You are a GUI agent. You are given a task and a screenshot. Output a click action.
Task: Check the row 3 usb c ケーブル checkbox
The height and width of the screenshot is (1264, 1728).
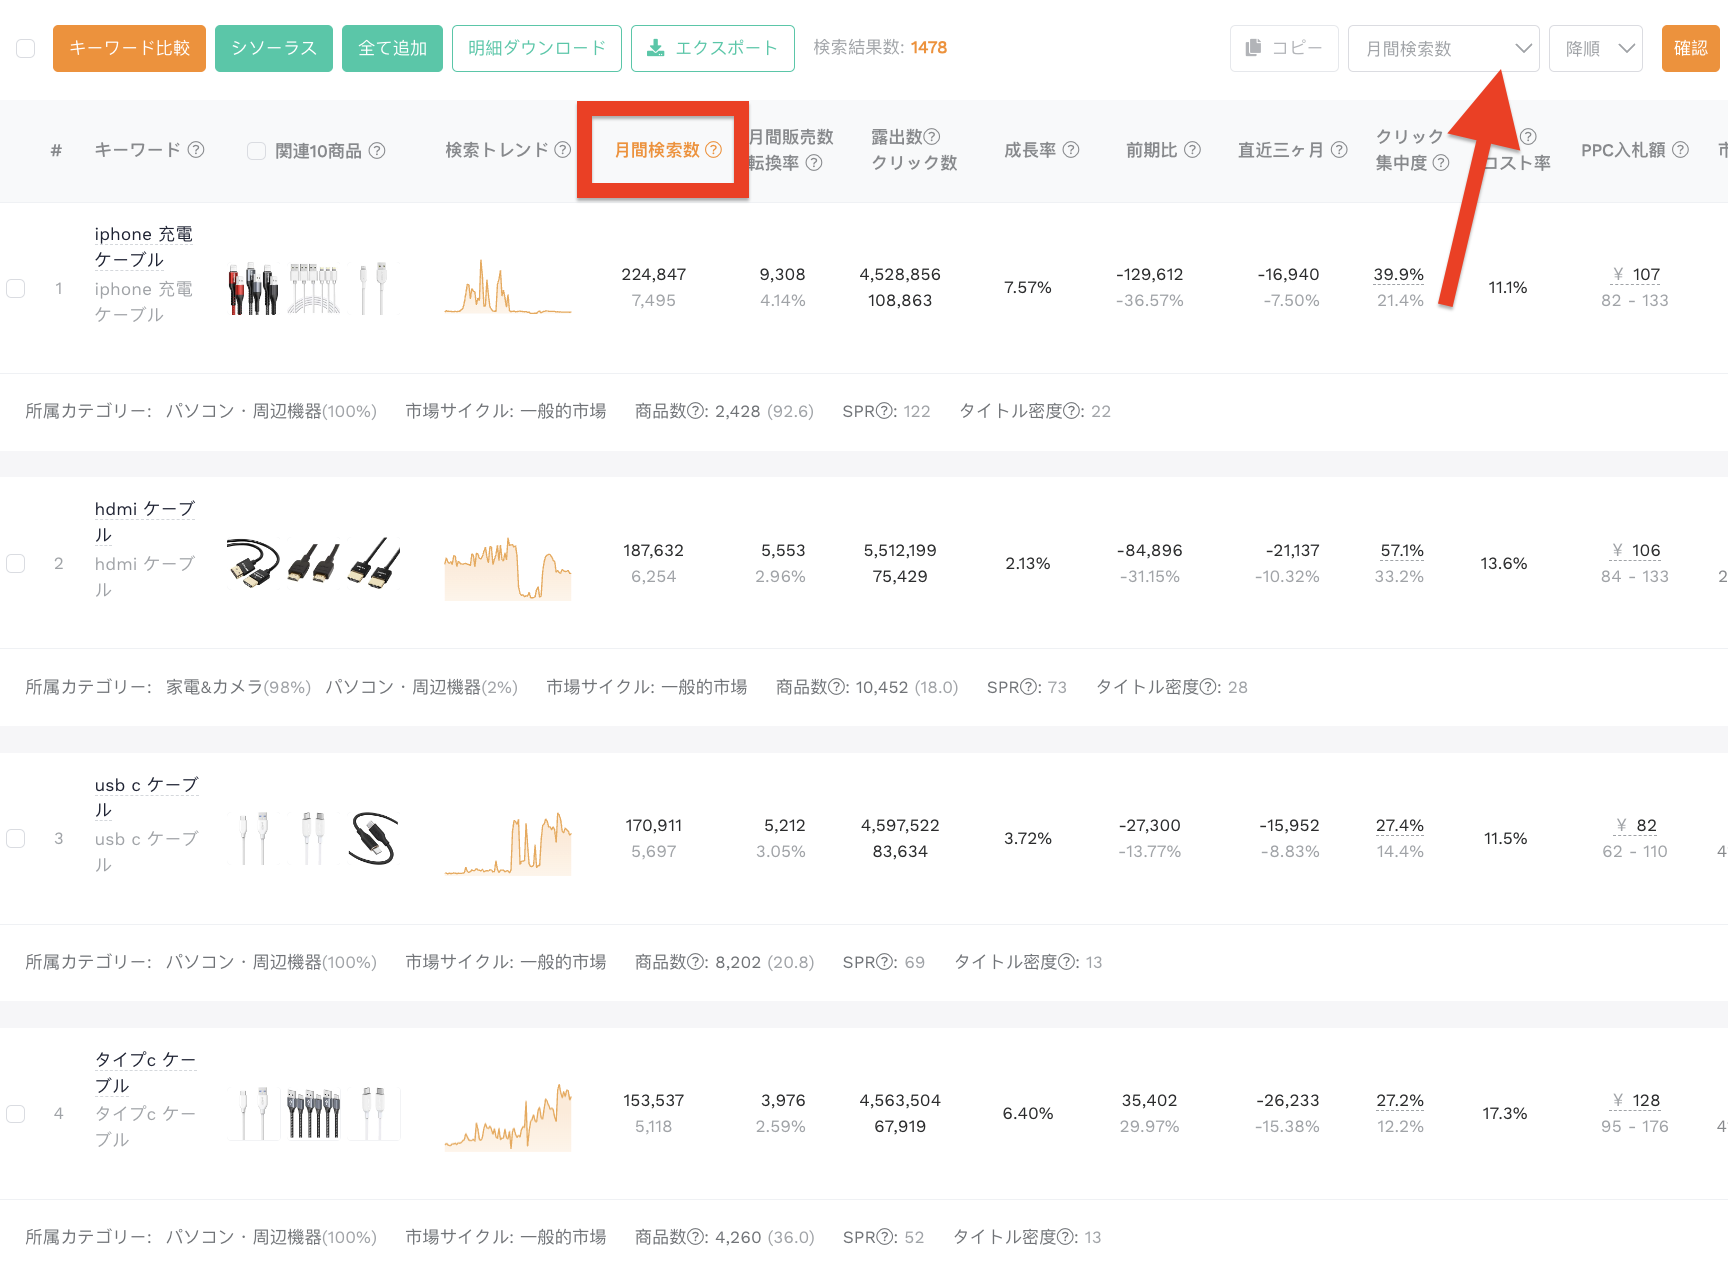tap(16, 838)
